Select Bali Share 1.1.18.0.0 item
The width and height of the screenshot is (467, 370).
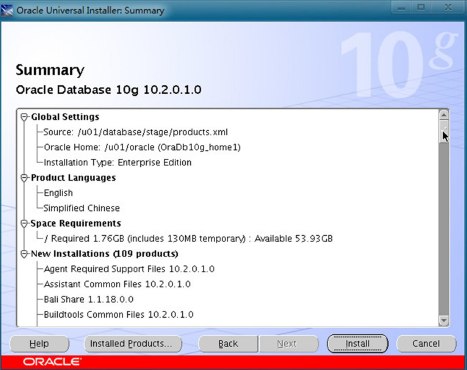point(89,299)
